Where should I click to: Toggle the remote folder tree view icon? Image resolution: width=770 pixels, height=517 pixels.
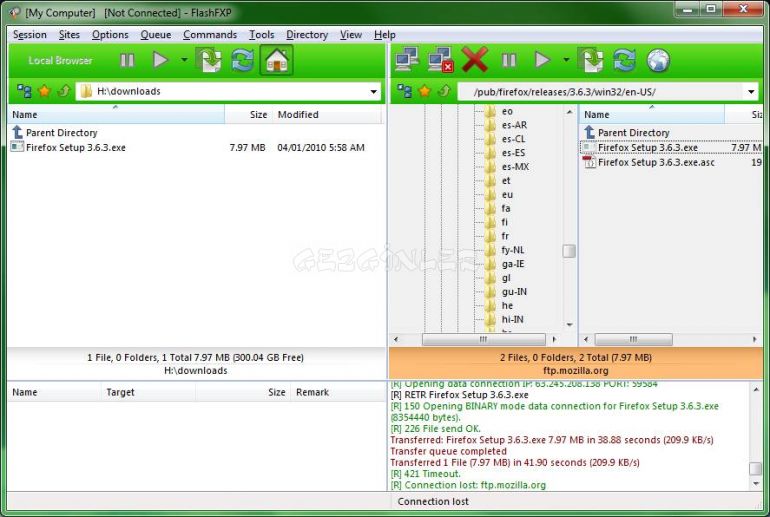[405, 91]
